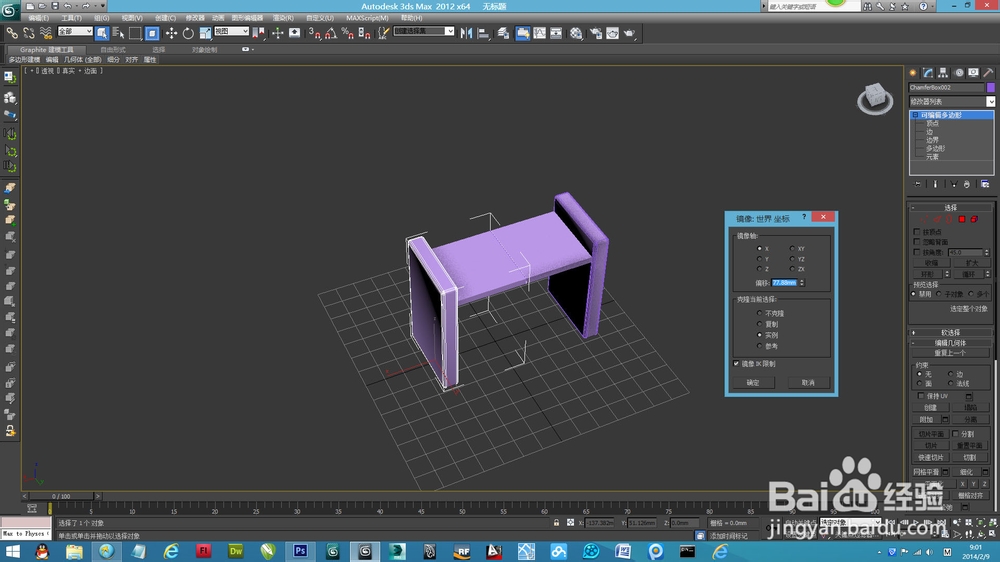
Task: Choose 复制 clone option
Action: (759, 324)
